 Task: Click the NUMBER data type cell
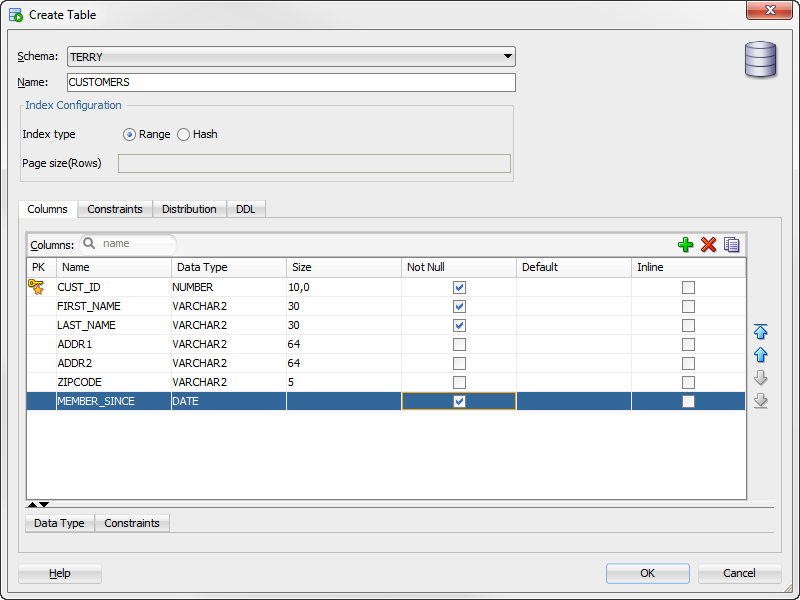[229, 287]
